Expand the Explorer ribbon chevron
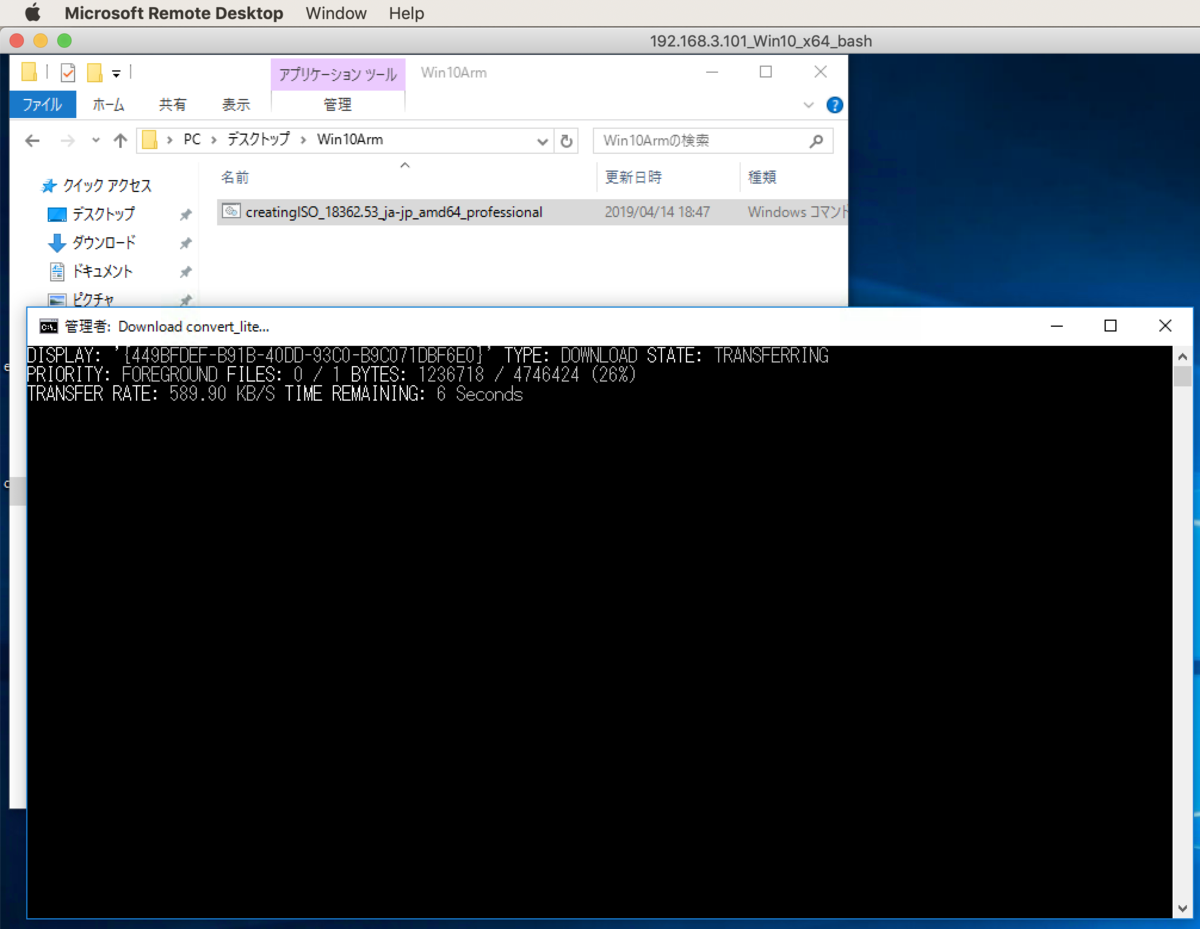This screenshot has height=929, width=1200. point(809,105)
